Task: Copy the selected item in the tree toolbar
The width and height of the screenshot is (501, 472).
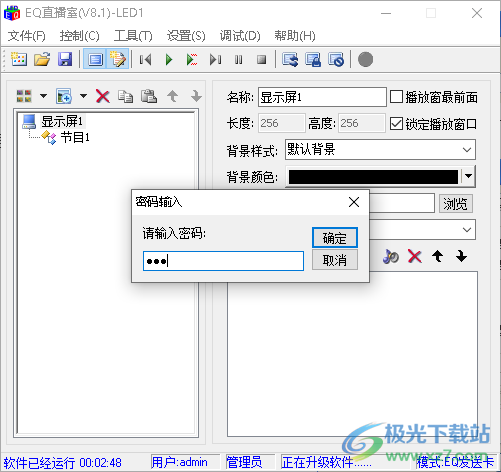Action: click(125, 96)
